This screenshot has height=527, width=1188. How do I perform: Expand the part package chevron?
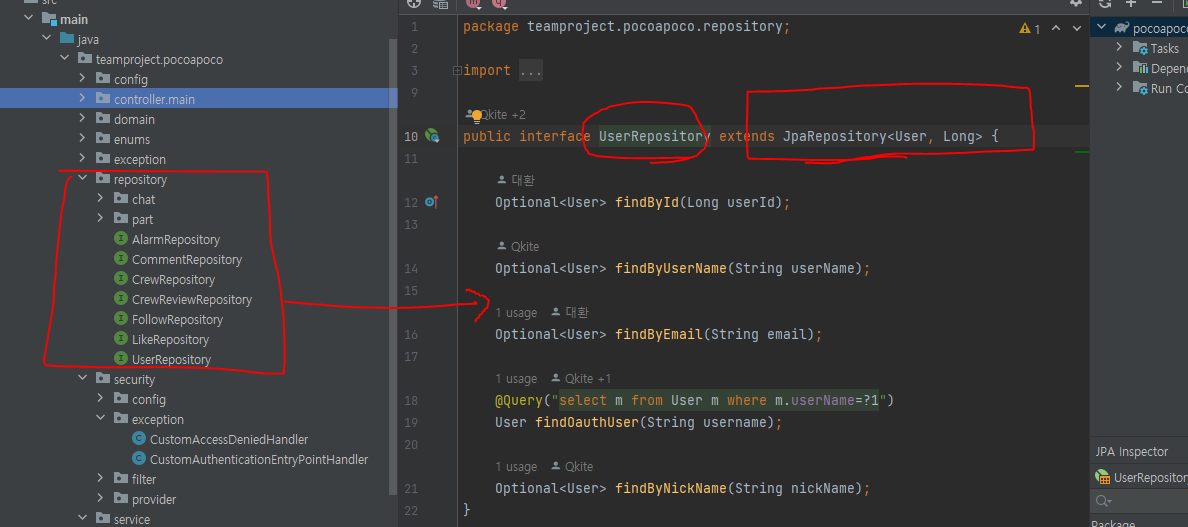[100, 220]
